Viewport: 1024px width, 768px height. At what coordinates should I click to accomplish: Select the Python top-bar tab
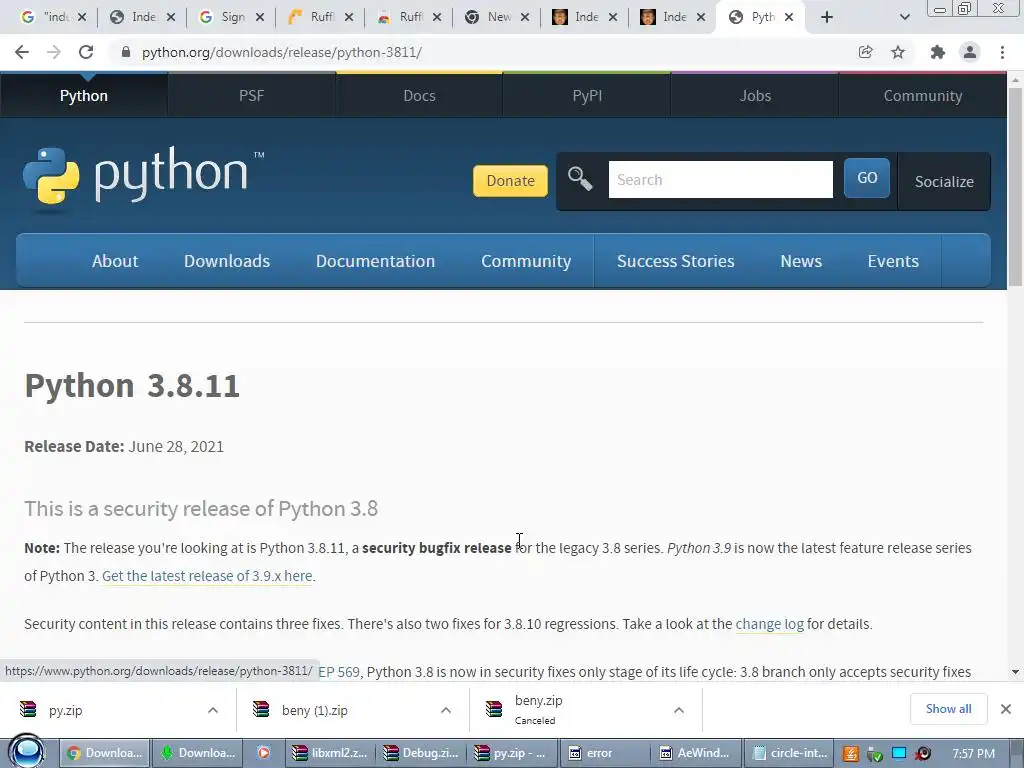[x=84, y=95]
